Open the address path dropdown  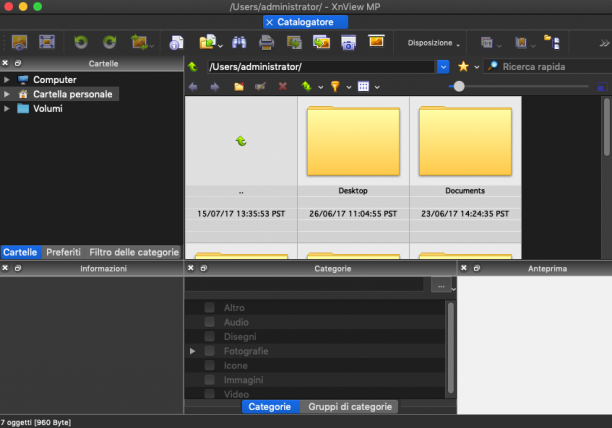point(443,67)
